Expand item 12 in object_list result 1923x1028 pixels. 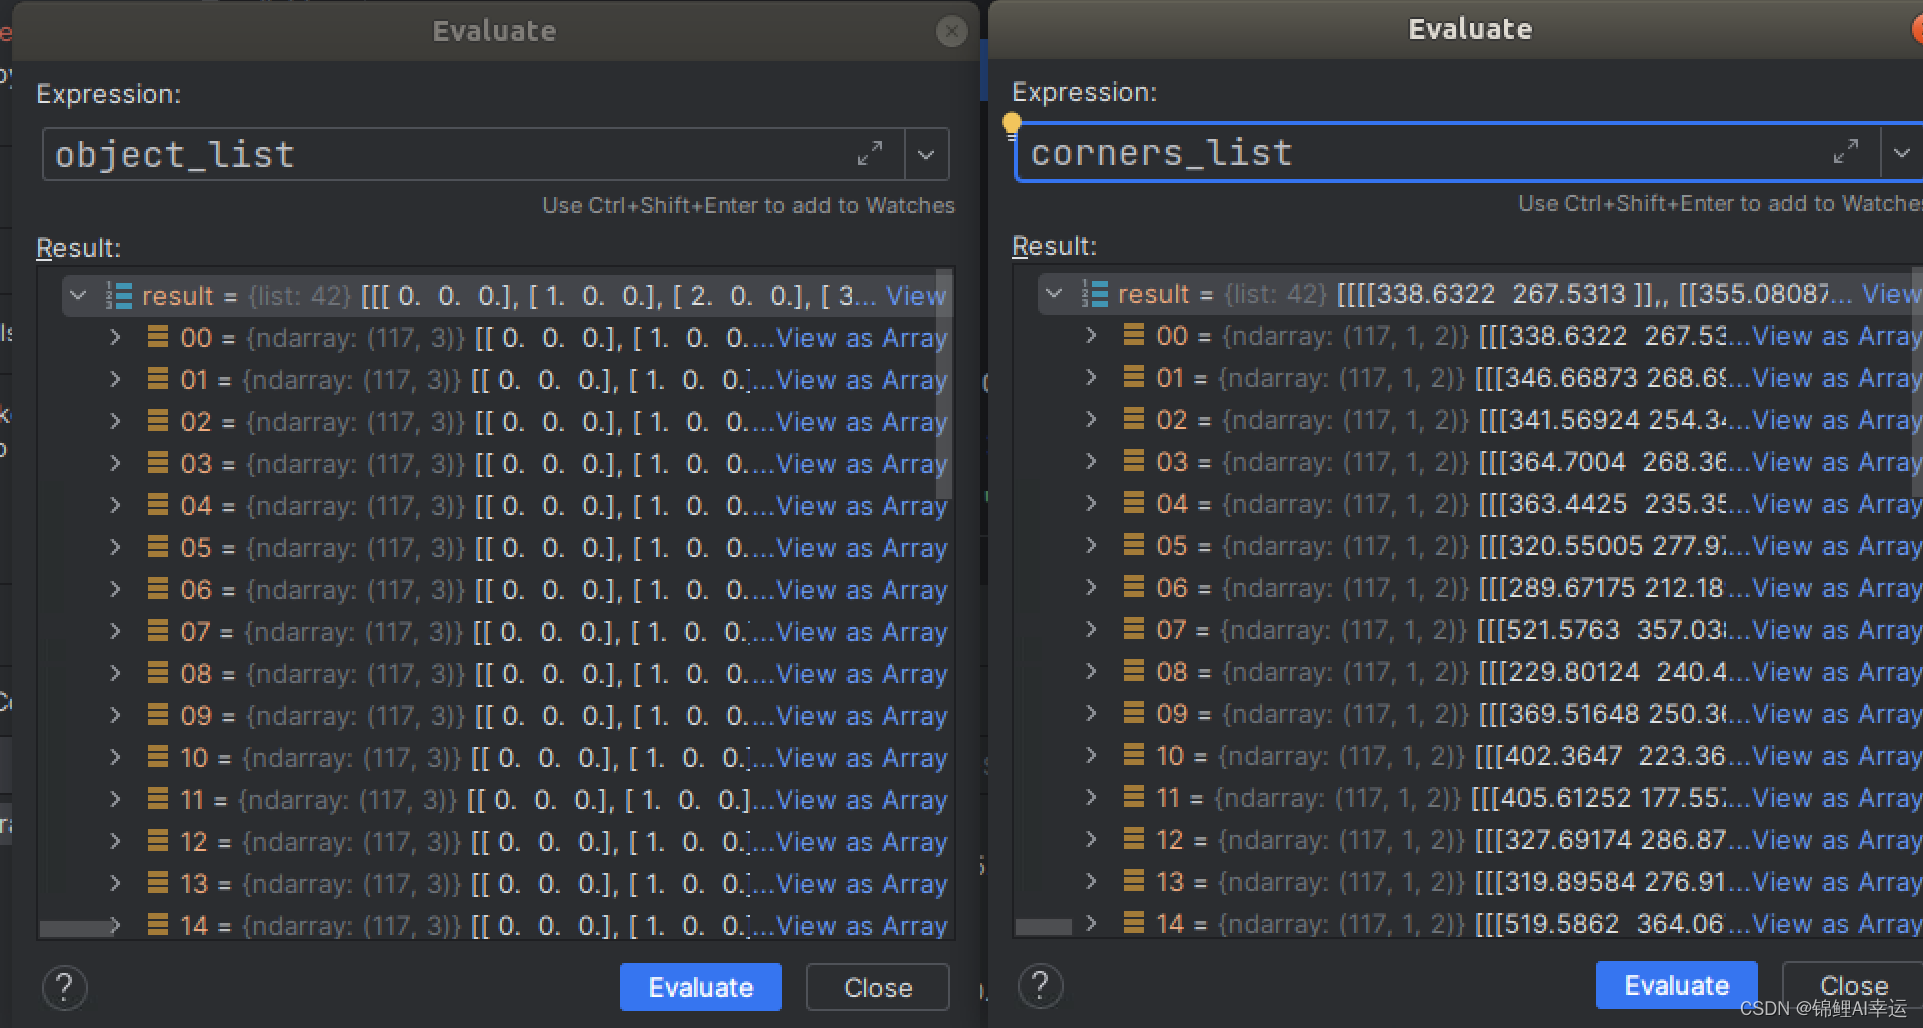click(x=115, y=842)
